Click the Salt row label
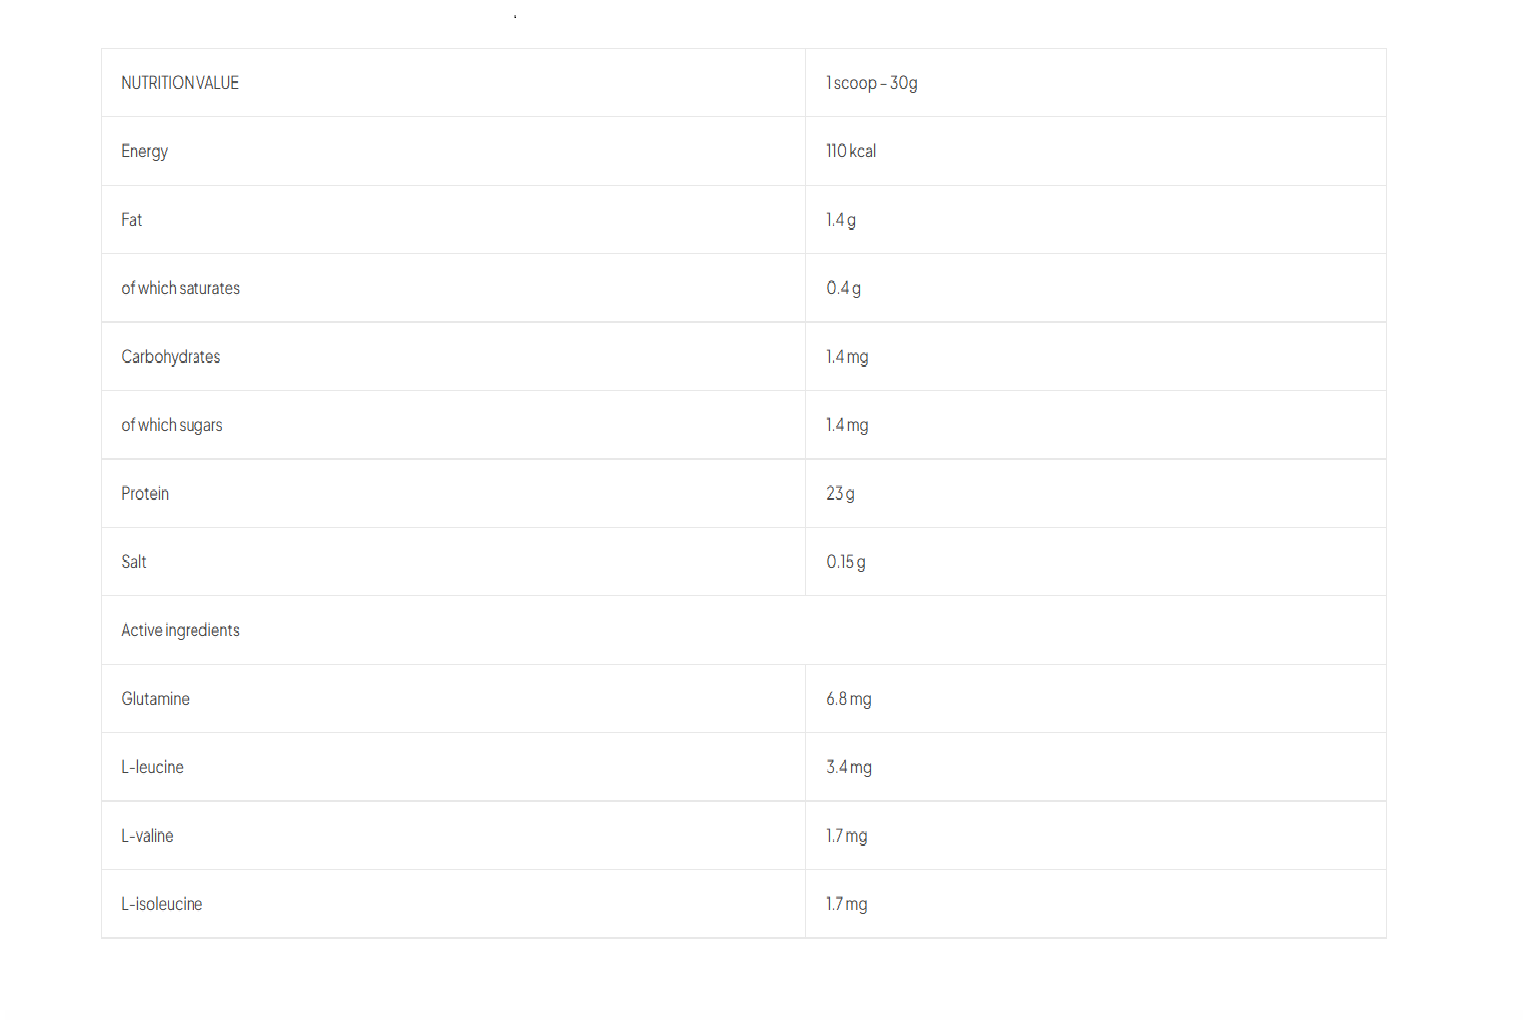 pos(134,562)
